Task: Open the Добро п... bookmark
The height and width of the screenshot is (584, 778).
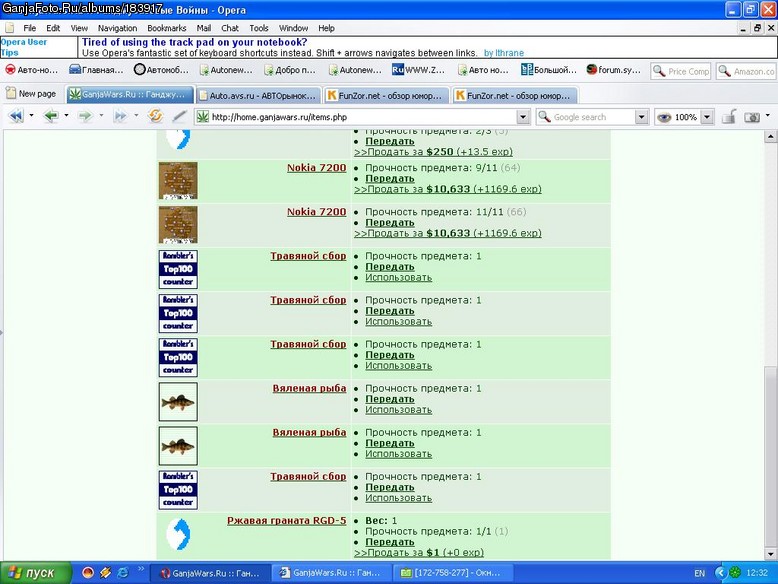Action: pyautogui.click(x=290, y=70)
